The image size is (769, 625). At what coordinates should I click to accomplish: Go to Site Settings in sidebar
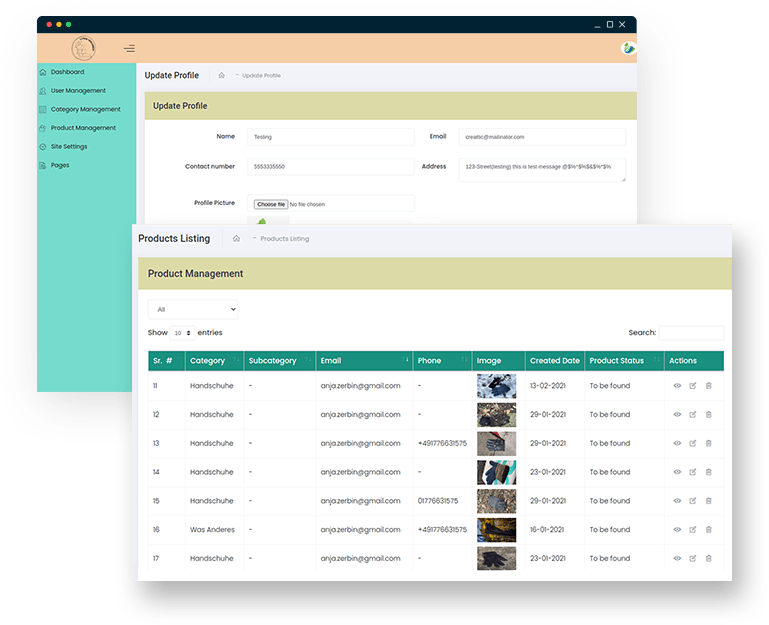click(69, 147)
